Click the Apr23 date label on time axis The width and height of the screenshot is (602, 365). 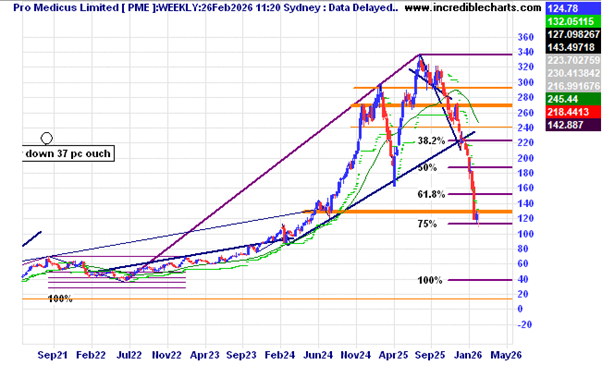[205, 355]
